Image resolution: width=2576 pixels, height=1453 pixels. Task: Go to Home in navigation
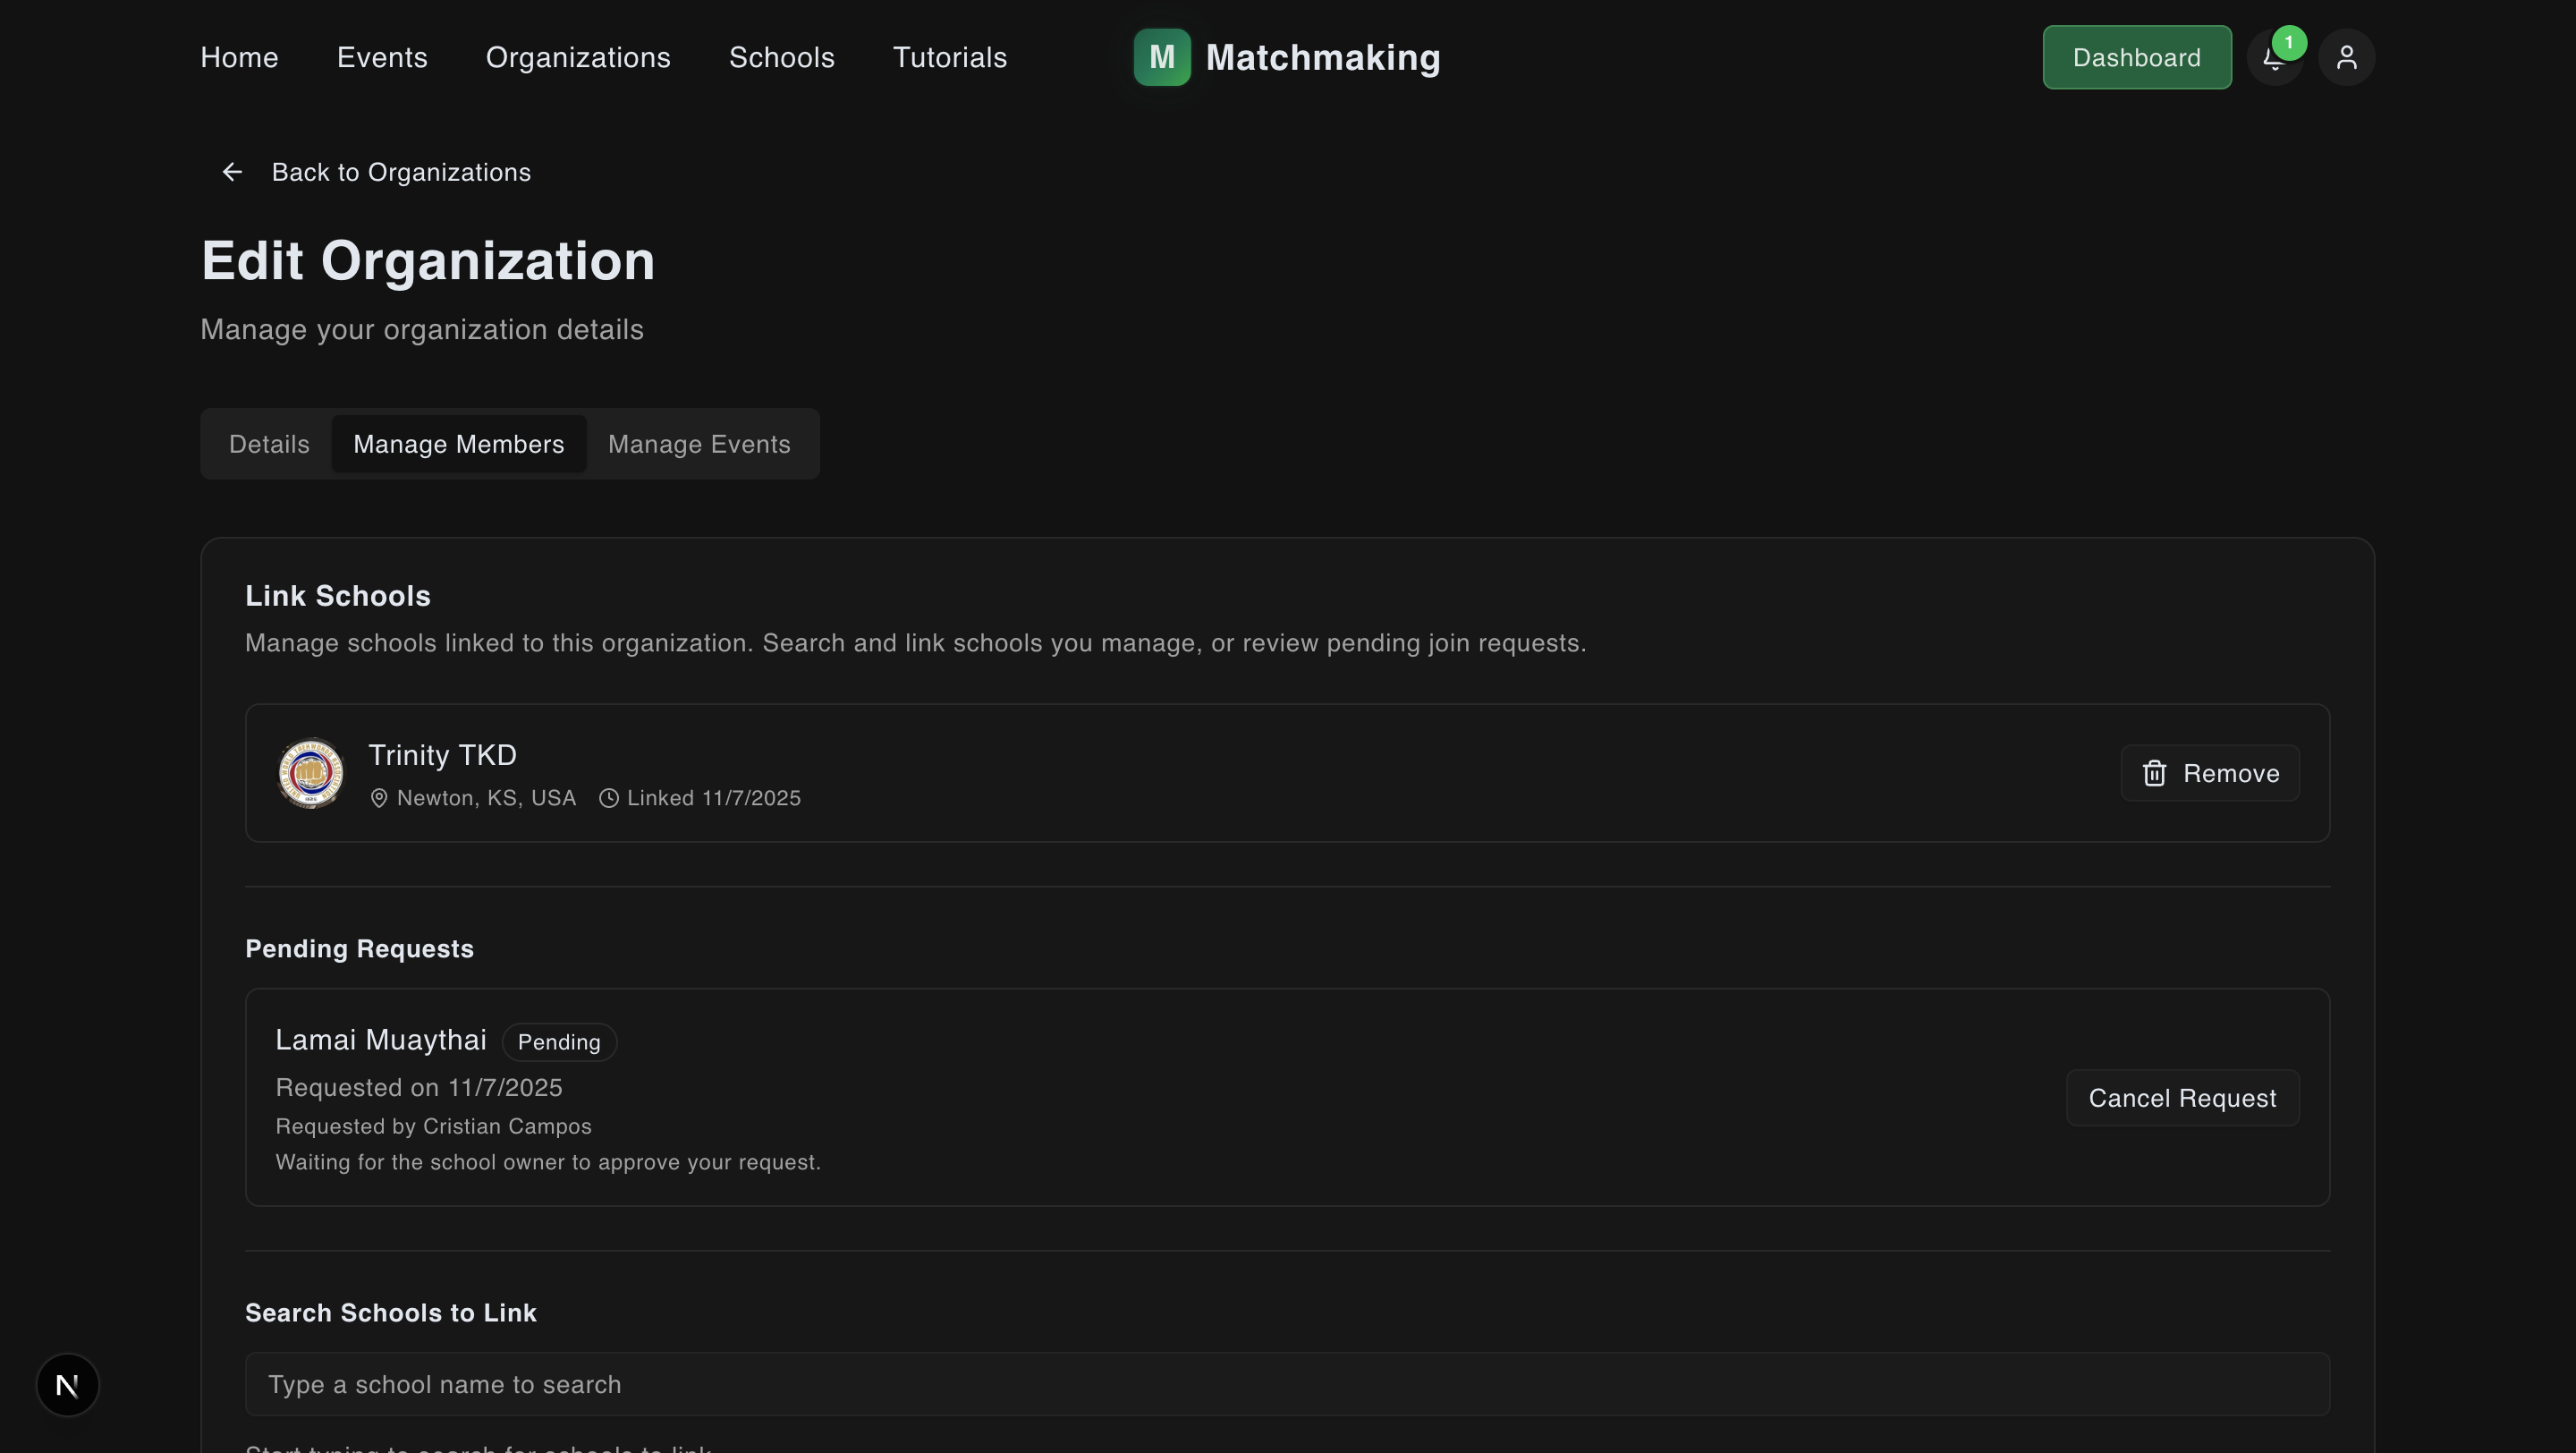[239, 57]
